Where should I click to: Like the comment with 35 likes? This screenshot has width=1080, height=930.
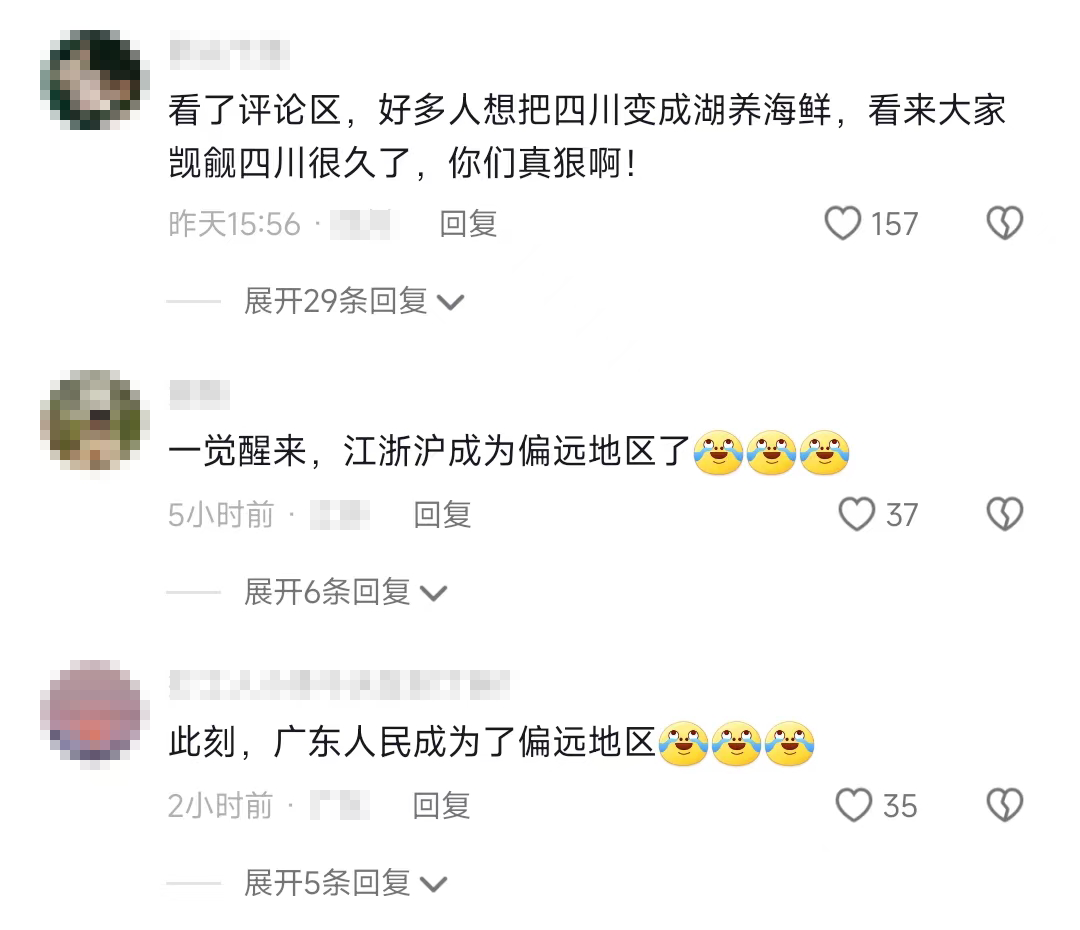tap(853, 805)
